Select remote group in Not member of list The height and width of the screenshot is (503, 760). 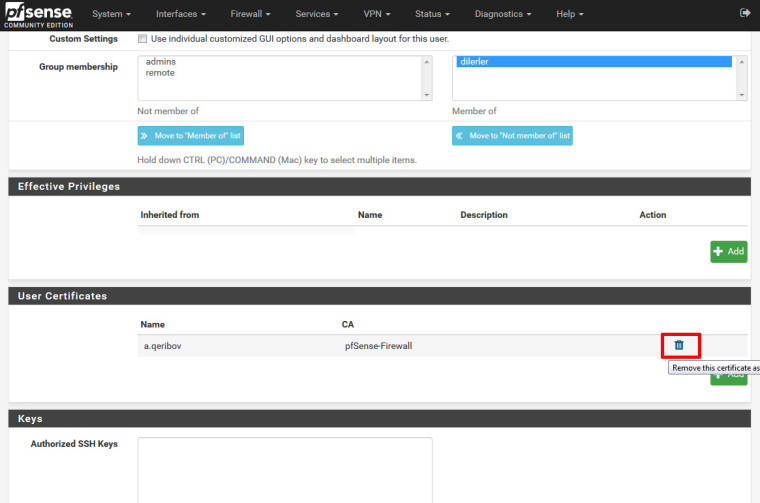coord(160,73)
